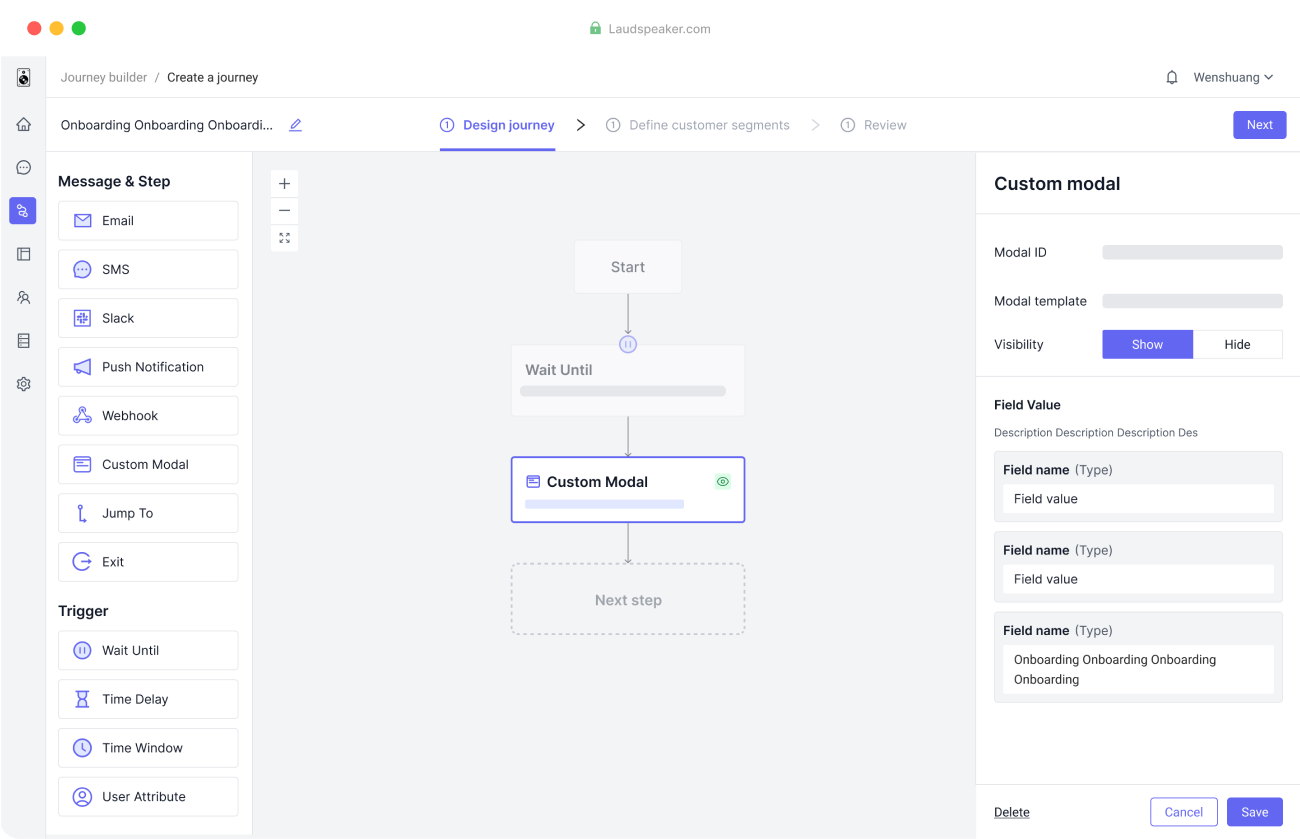Save the Custom modal settings
The height and width of the screenshot is (839, 1300).
[x=1254, y=811]
